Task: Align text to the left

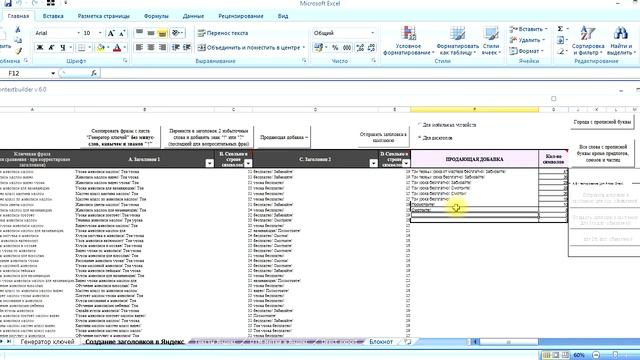Action: click(139, 47)
